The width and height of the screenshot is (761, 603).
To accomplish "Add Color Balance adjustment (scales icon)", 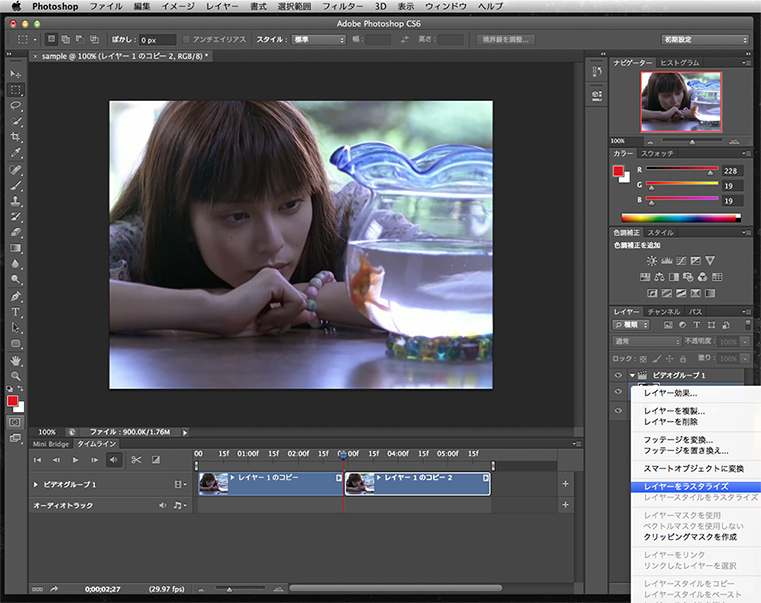I will (659, 277).
